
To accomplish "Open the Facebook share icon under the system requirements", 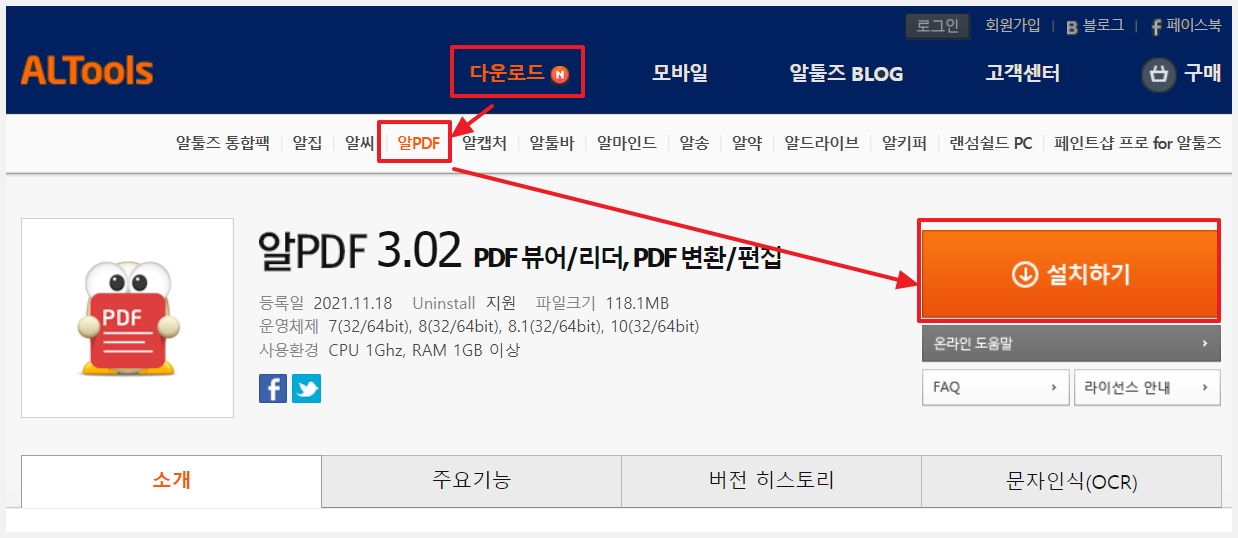I will point(273,388).
